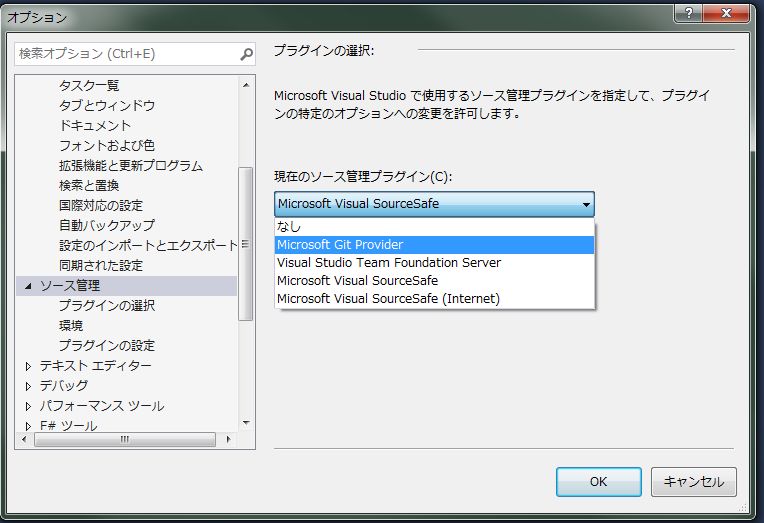The width and height of the screenshot is (764, 523).
Task: Confirm with the OK button
Action: (598, 482)
